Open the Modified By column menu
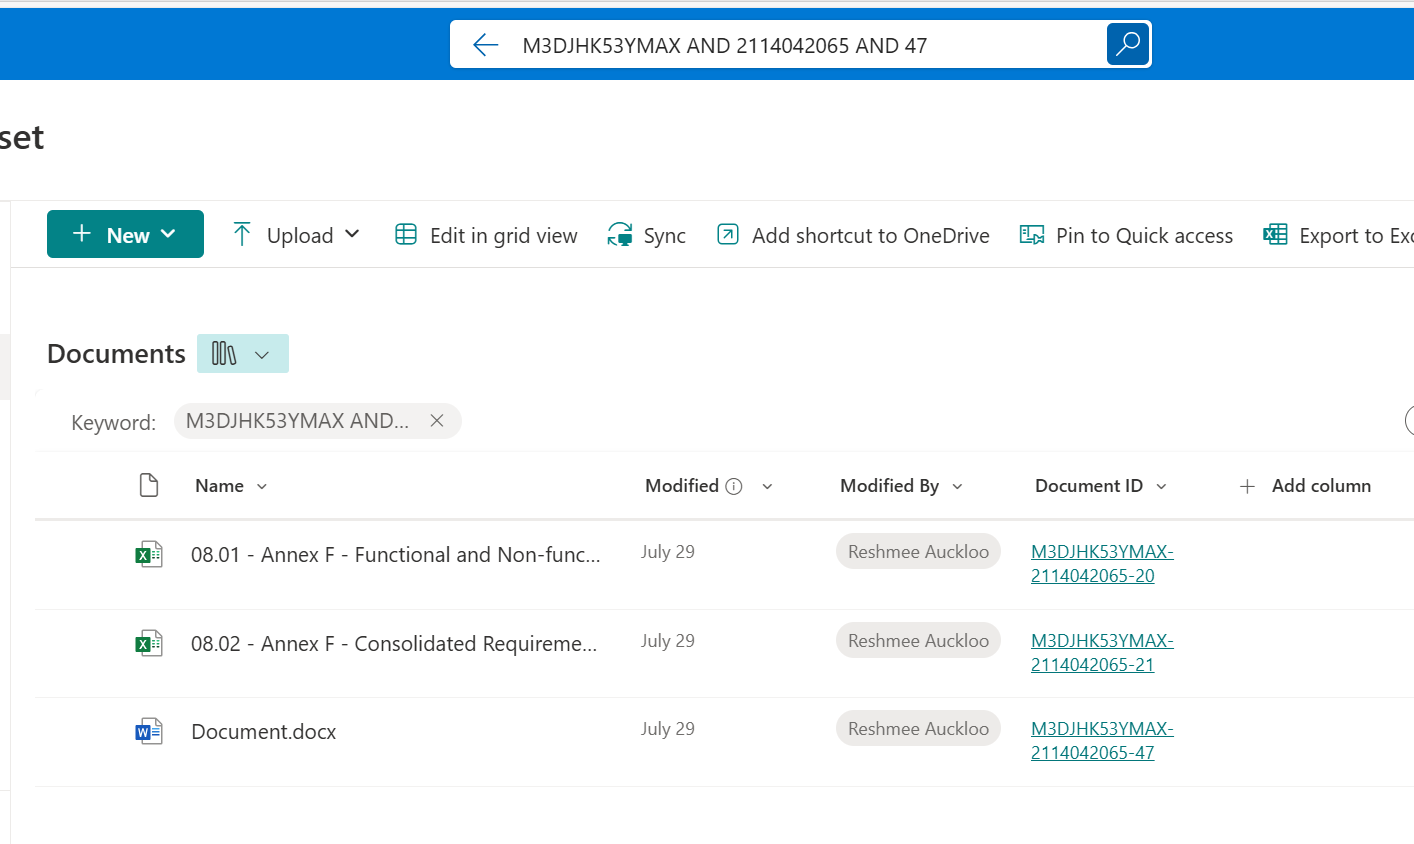Viewport: 1414px width, 844px height. tap(957, 487)
